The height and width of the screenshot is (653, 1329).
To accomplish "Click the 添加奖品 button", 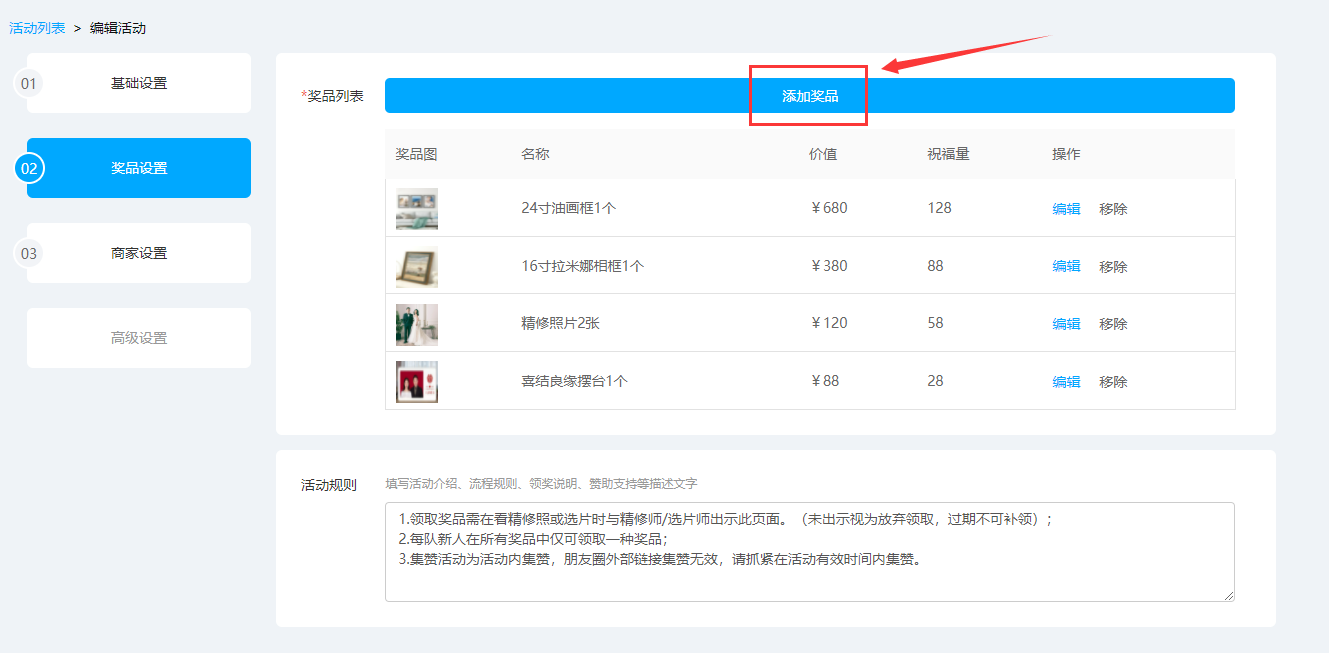I will 809,96.
